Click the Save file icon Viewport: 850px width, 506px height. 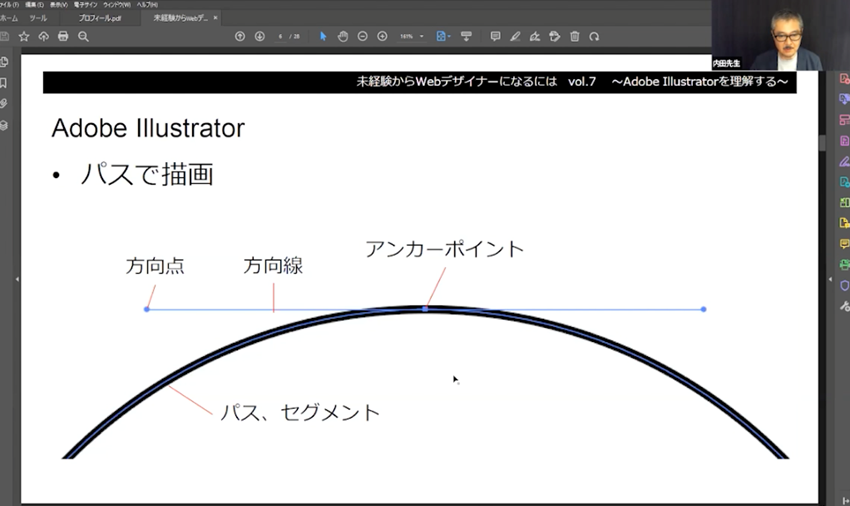[4, 36]
